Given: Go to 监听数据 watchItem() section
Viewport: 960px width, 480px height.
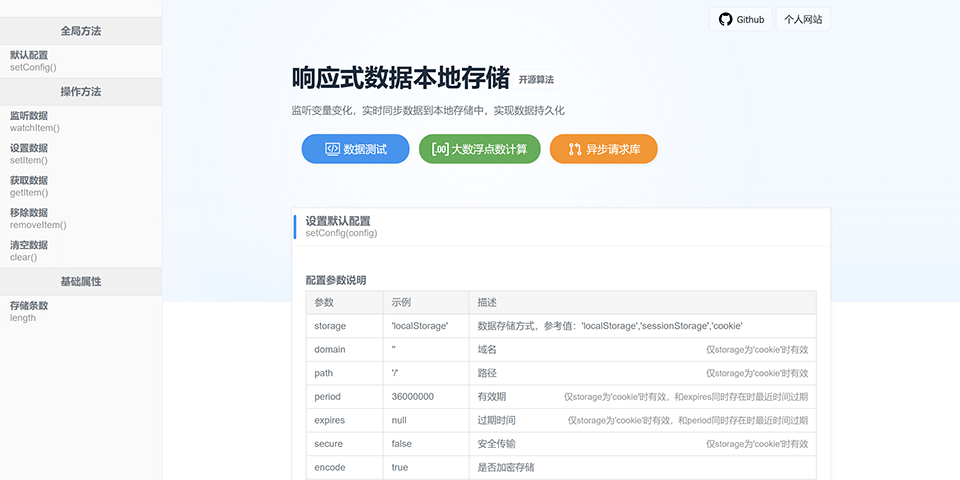Looking at the screenshot, I should [x=35, y=121].
